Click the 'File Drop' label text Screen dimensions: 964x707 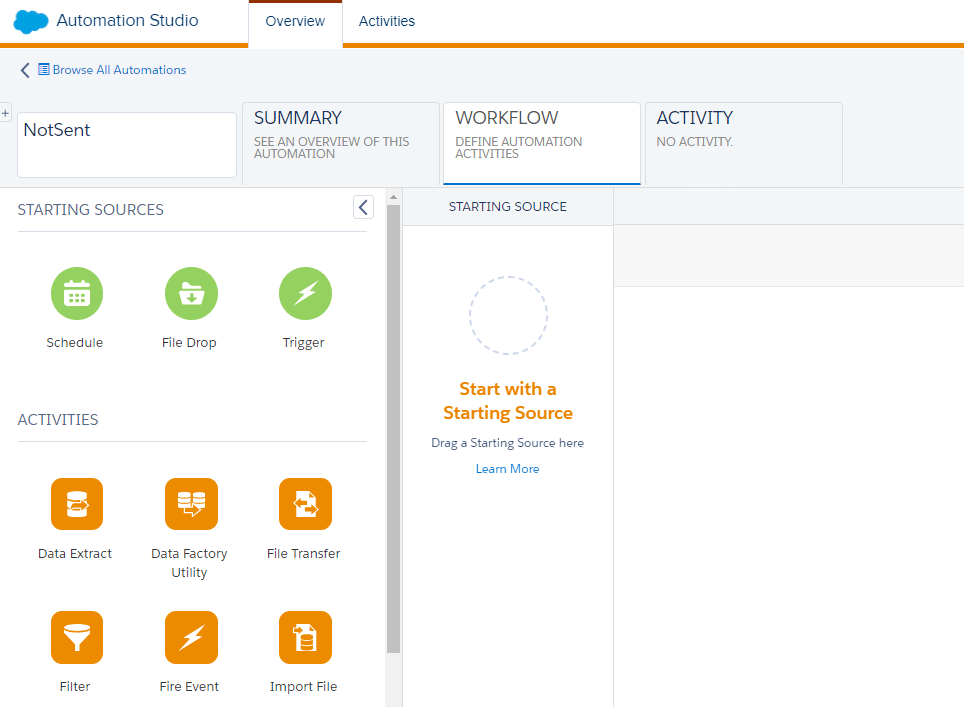click(x=189, y=342)
